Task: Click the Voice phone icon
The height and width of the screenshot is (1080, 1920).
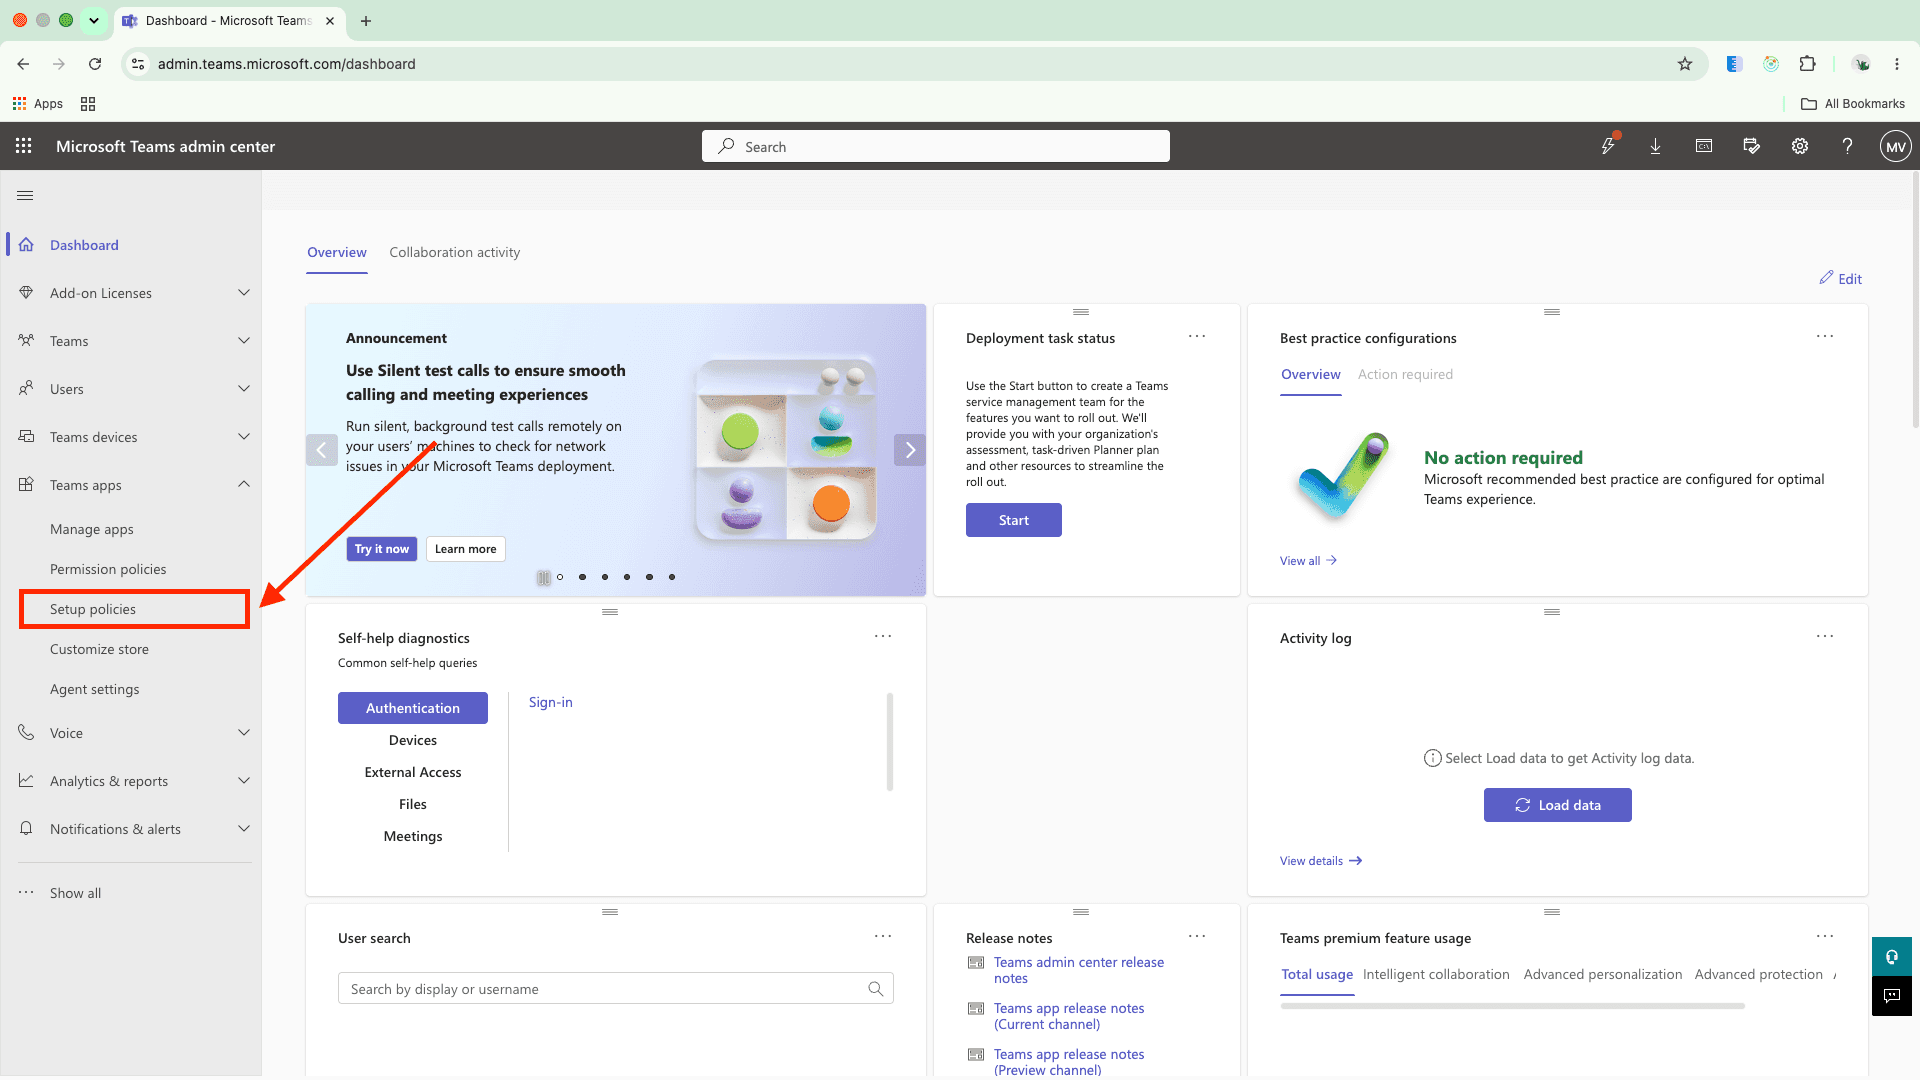Action: (26, 733)
